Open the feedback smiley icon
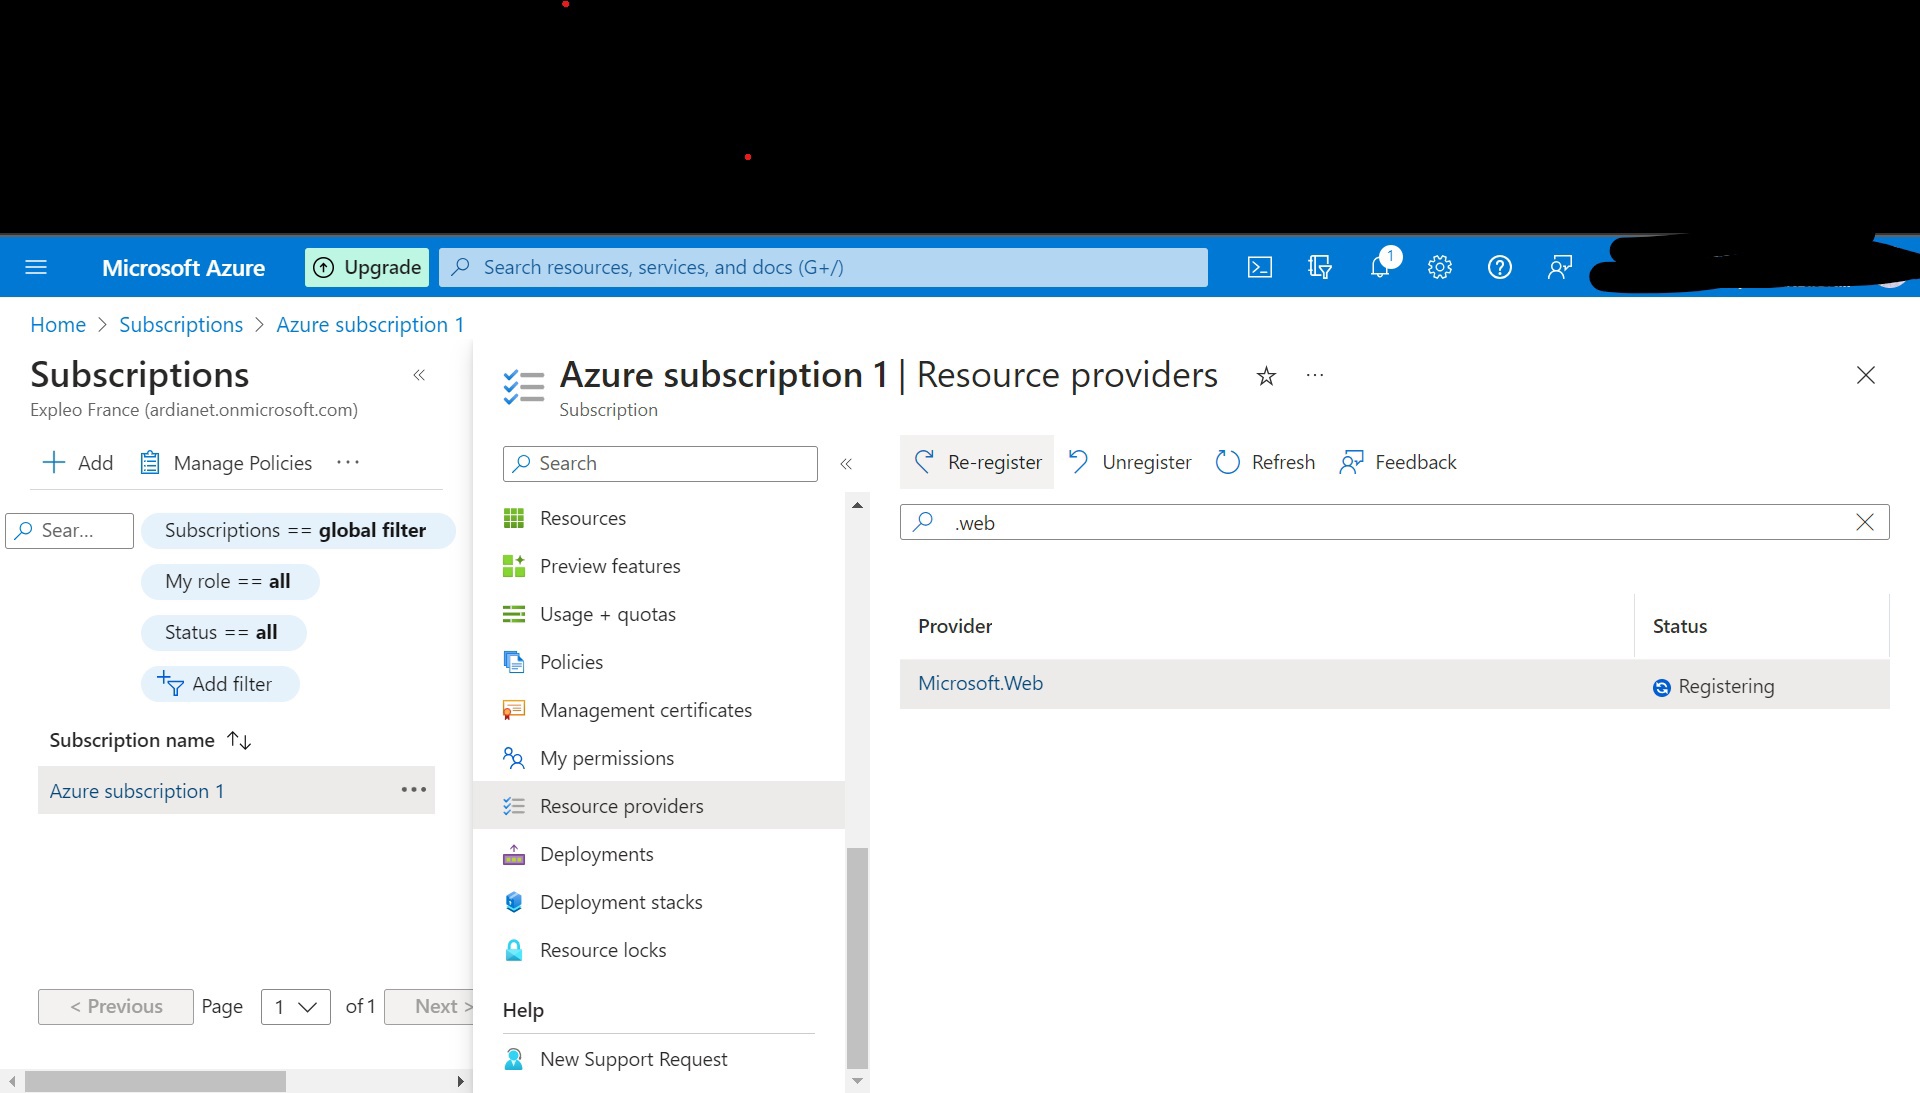The width and height of the screenshot is (1920, 1093). pos(1559,267)
